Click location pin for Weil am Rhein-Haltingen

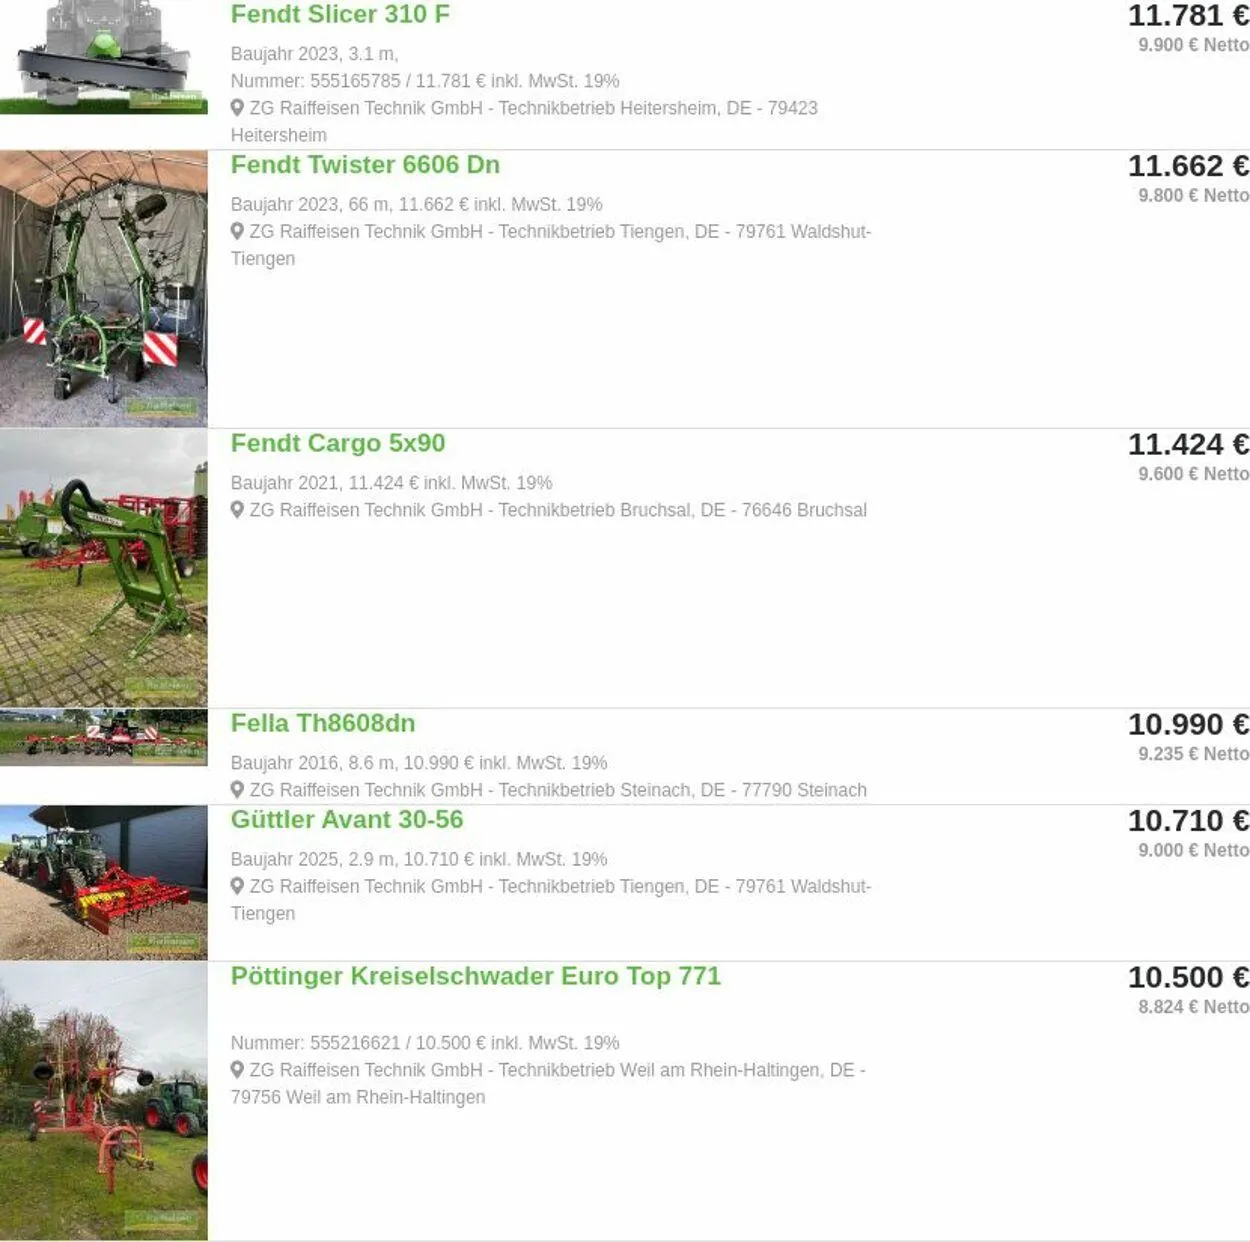[x=238, y=1069]
